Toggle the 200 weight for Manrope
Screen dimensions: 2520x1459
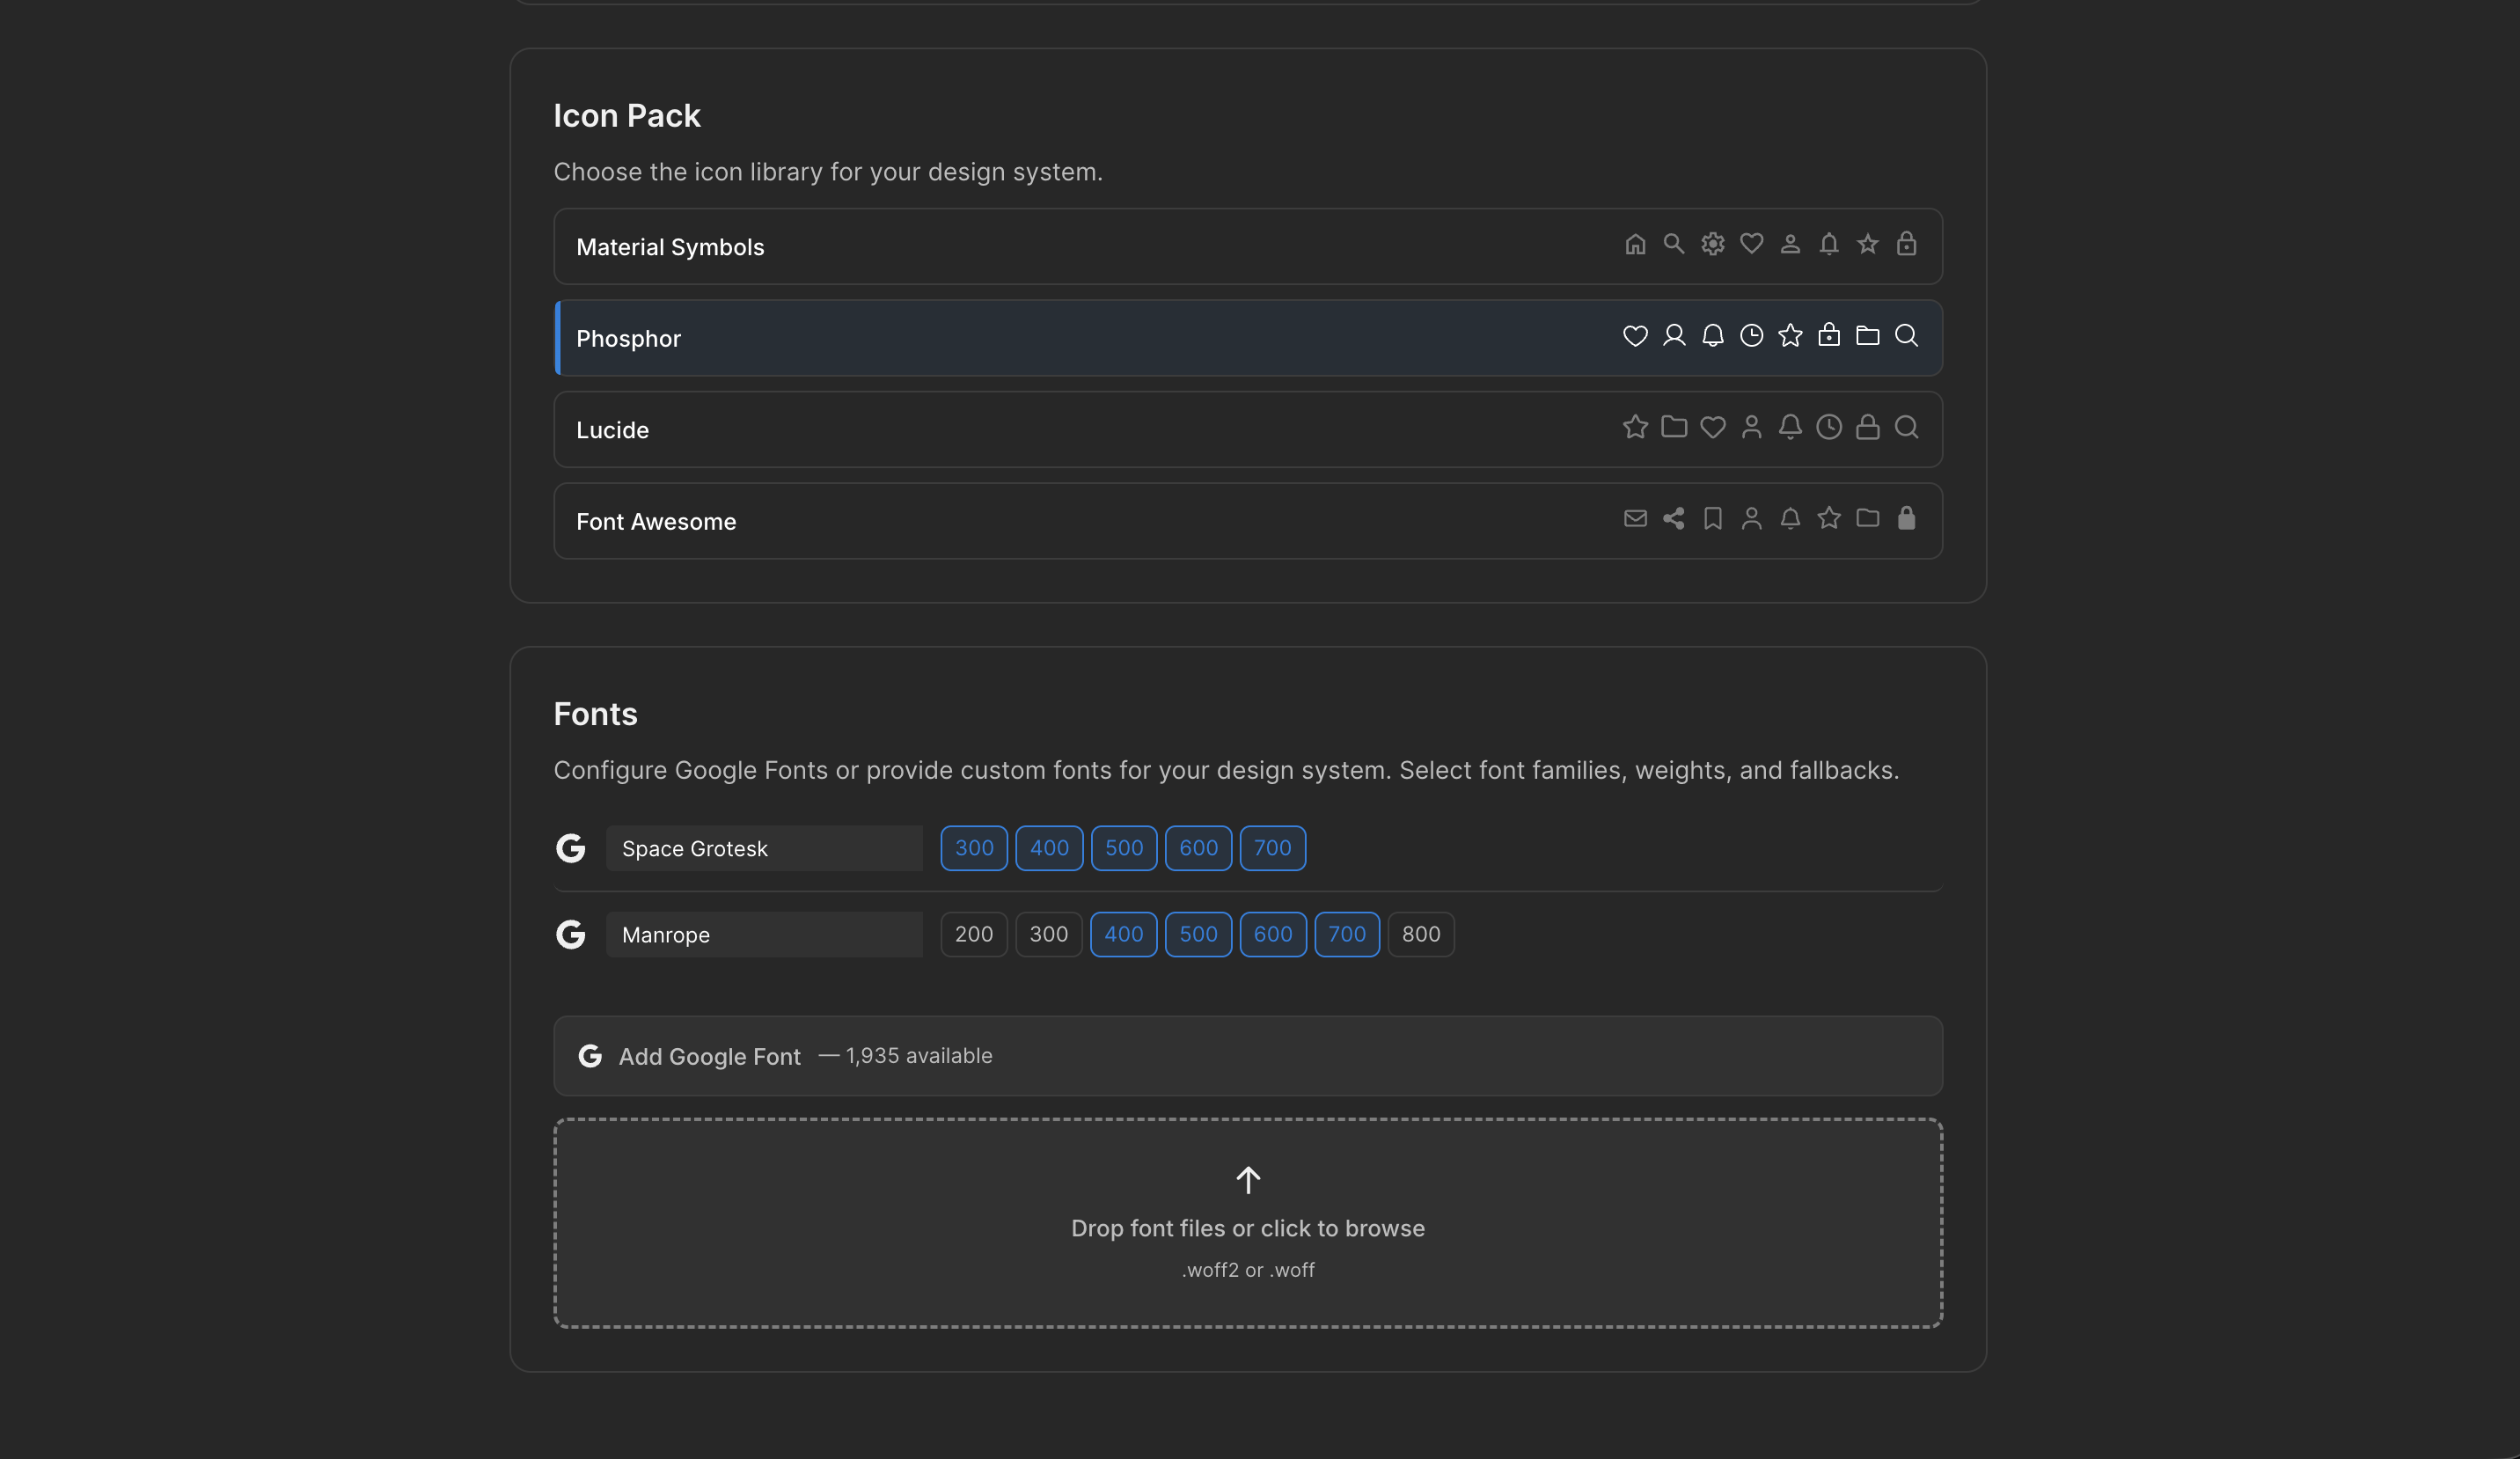tap(973, 934)
